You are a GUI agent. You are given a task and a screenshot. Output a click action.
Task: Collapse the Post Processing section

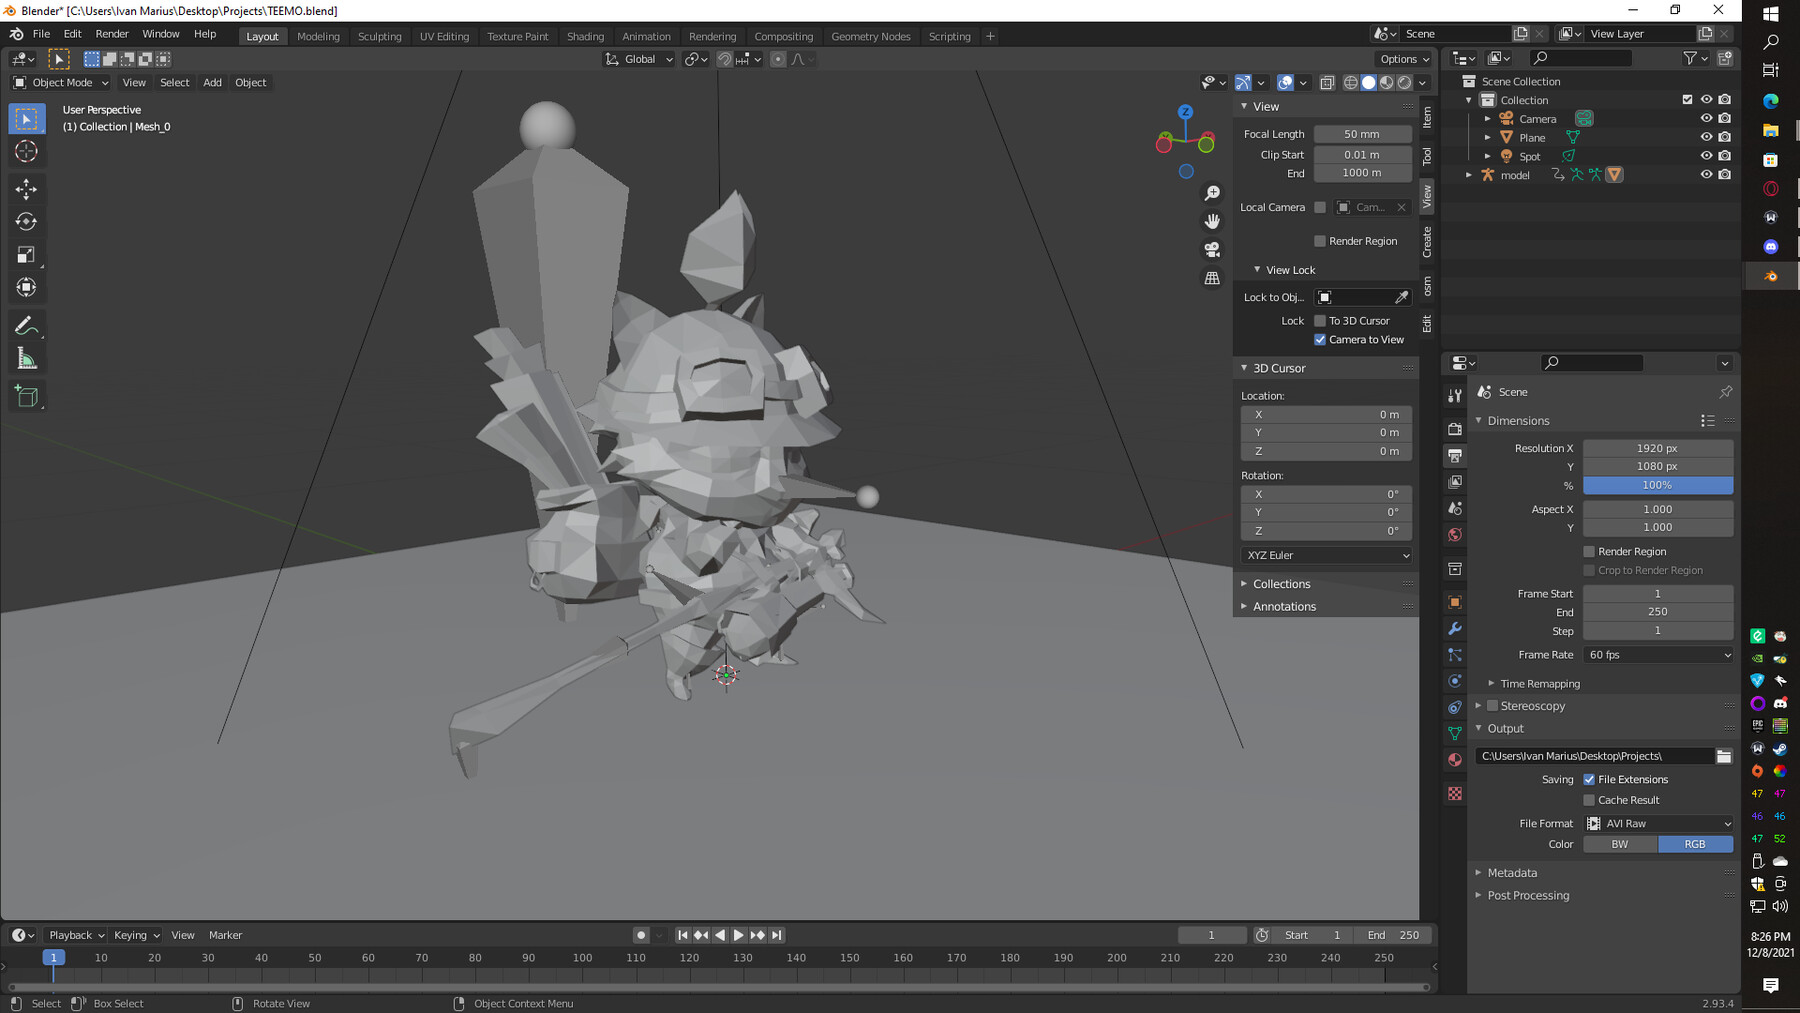coord(1527,895)
